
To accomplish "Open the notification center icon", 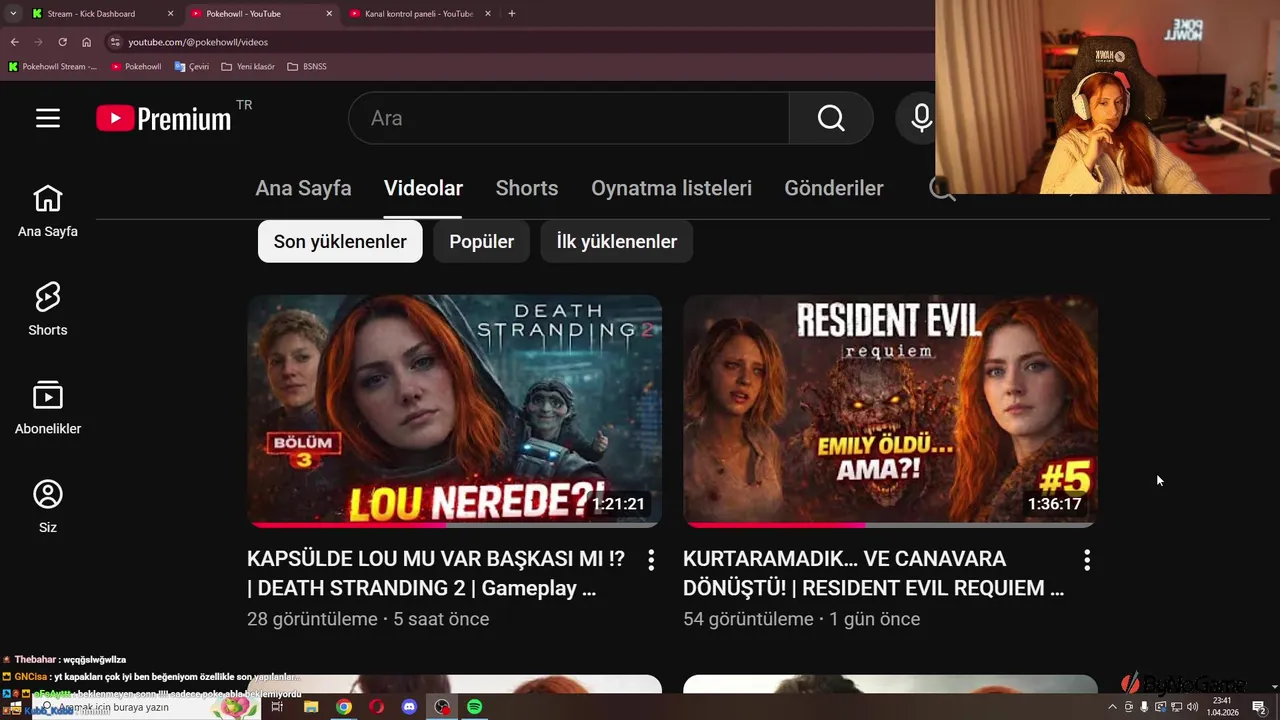I will tap(1259, 707).
